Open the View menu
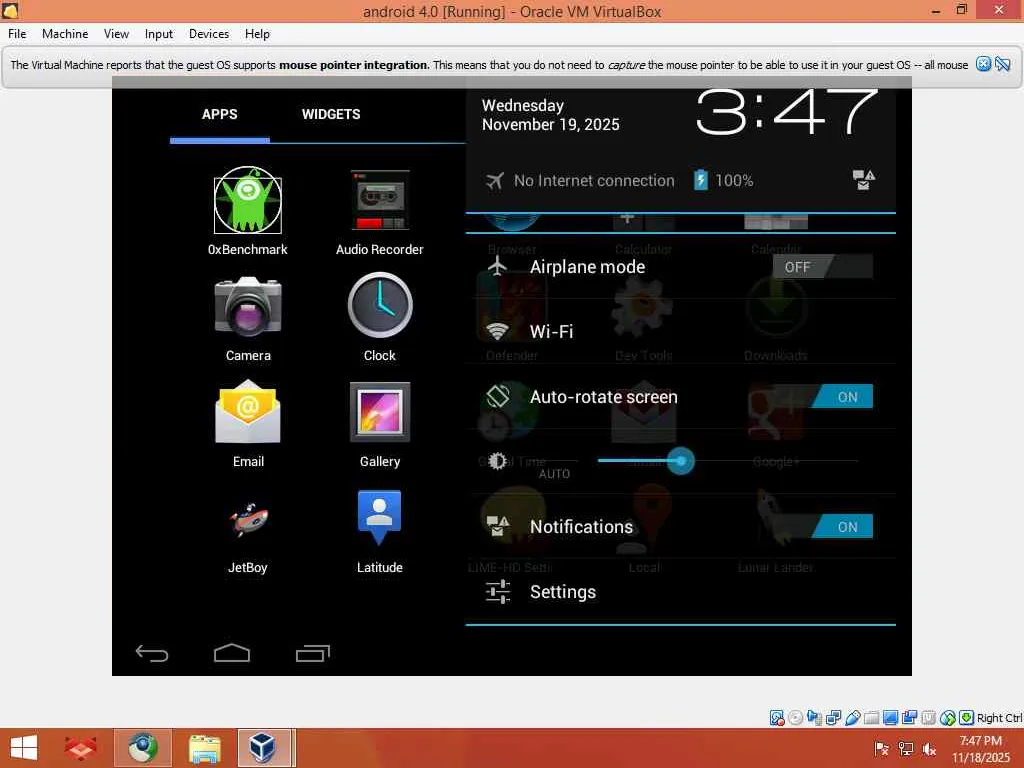The height and width of the screenshot is (768, 1024). point(116,34)
